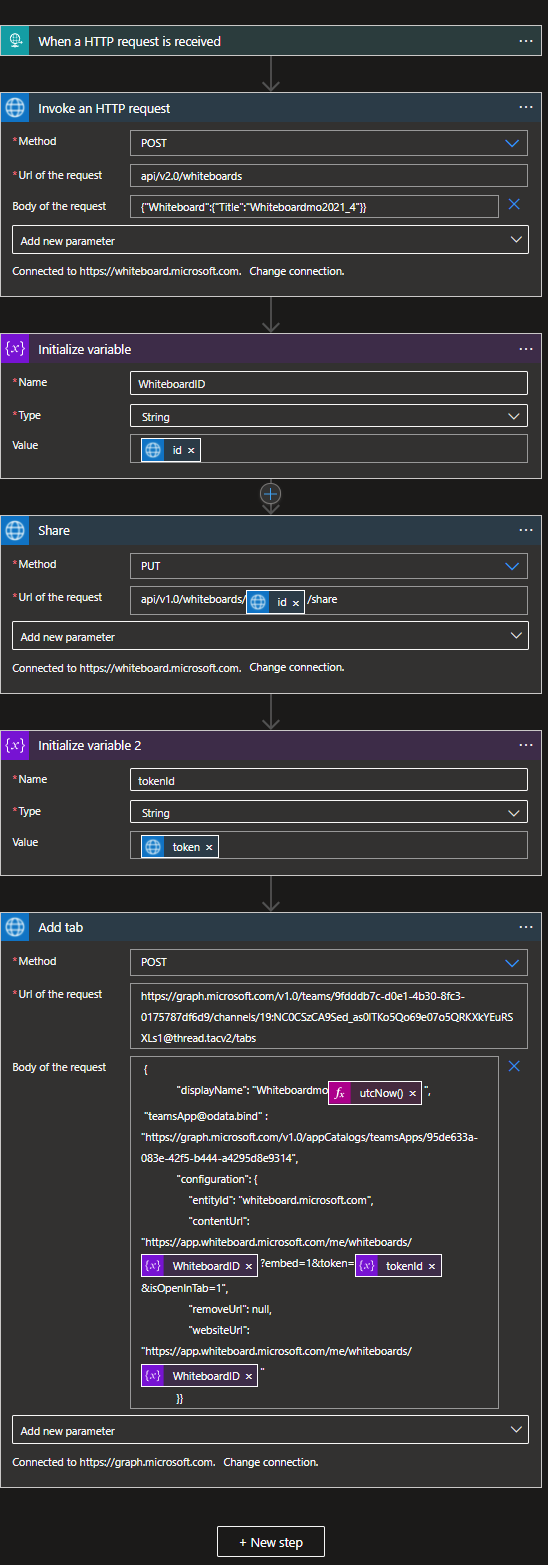Open ellipsis menu of Initialize variable
Viewport: 548px width, 1565px height.
(x=526, y=349)
